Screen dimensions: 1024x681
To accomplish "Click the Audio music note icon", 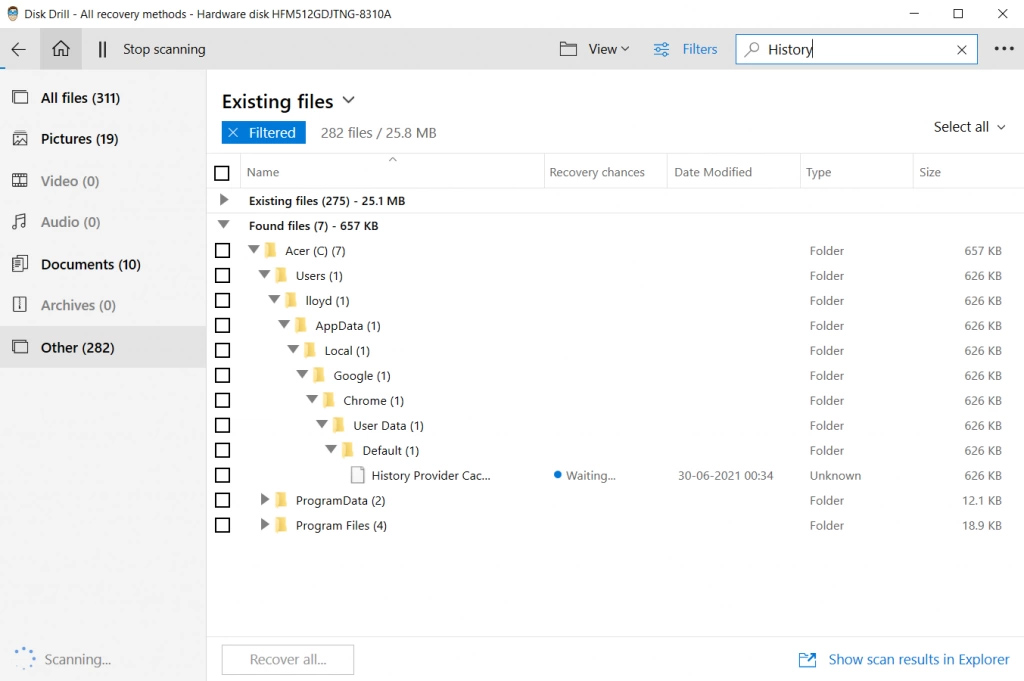I will (x=20, y=222).
